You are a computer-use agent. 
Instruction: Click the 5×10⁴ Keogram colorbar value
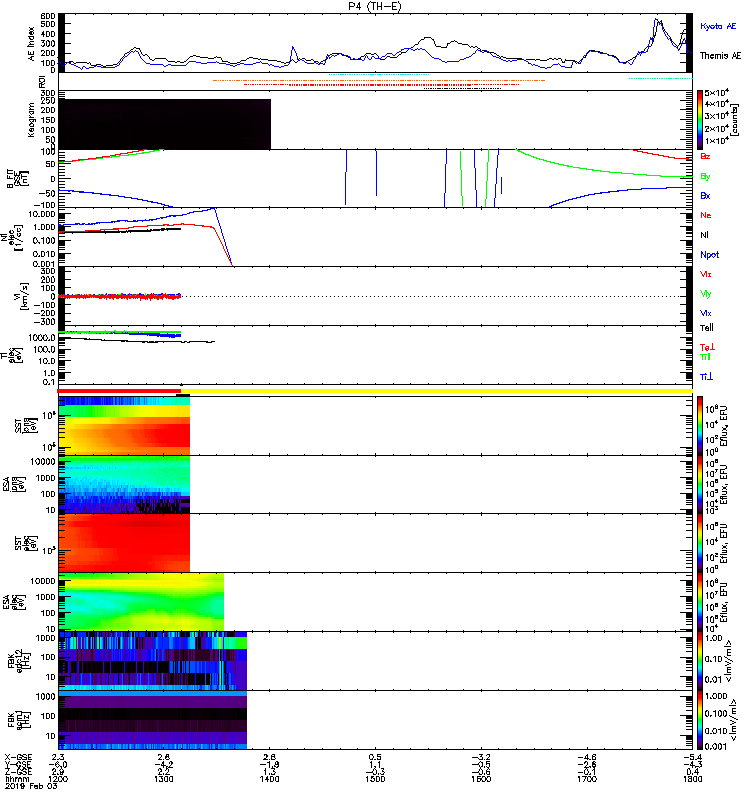click(716, 93)
